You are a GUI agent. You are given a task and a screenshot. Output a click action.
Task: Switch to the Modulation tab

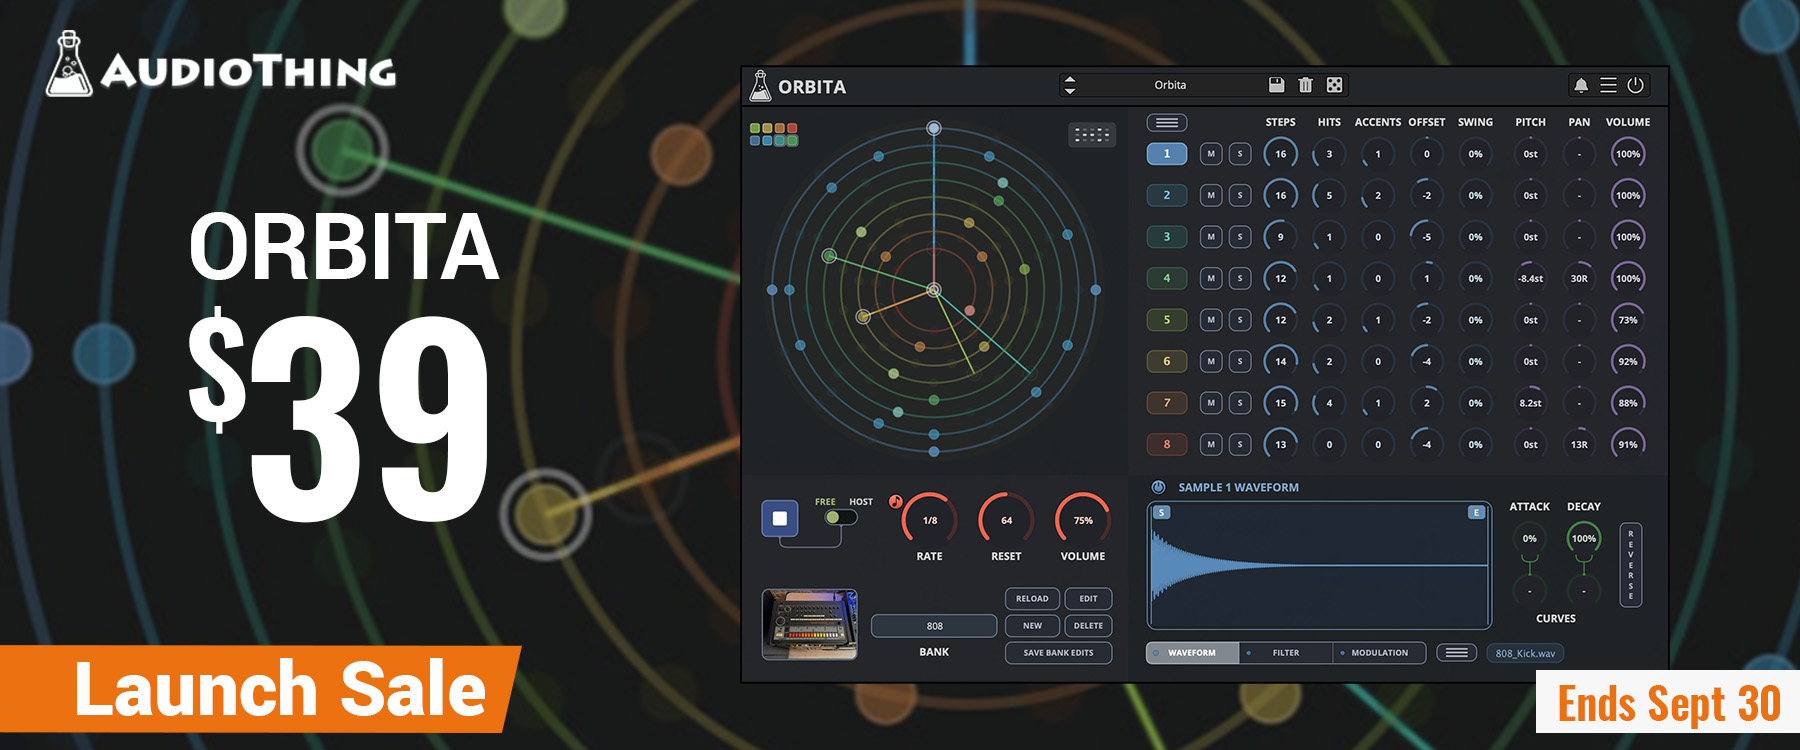(x=1379, y=653)
